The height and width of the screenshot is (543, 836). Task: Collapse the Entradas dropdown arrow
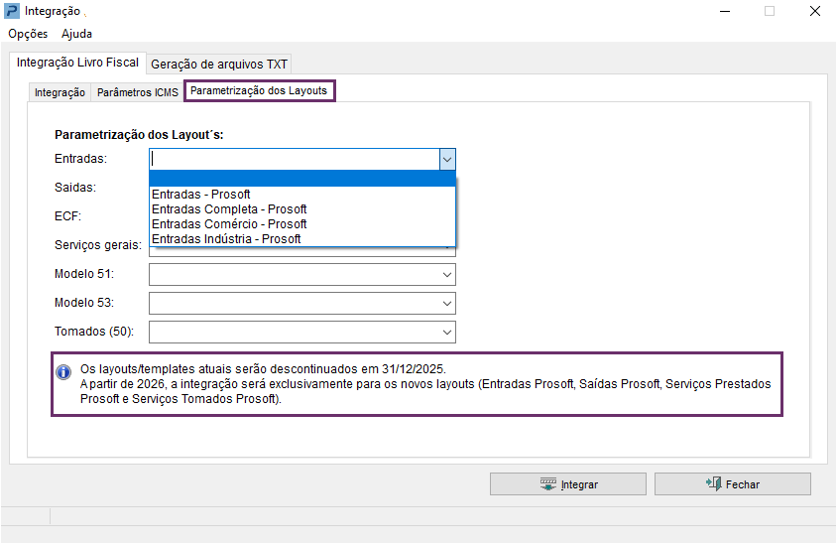[447, 159]
